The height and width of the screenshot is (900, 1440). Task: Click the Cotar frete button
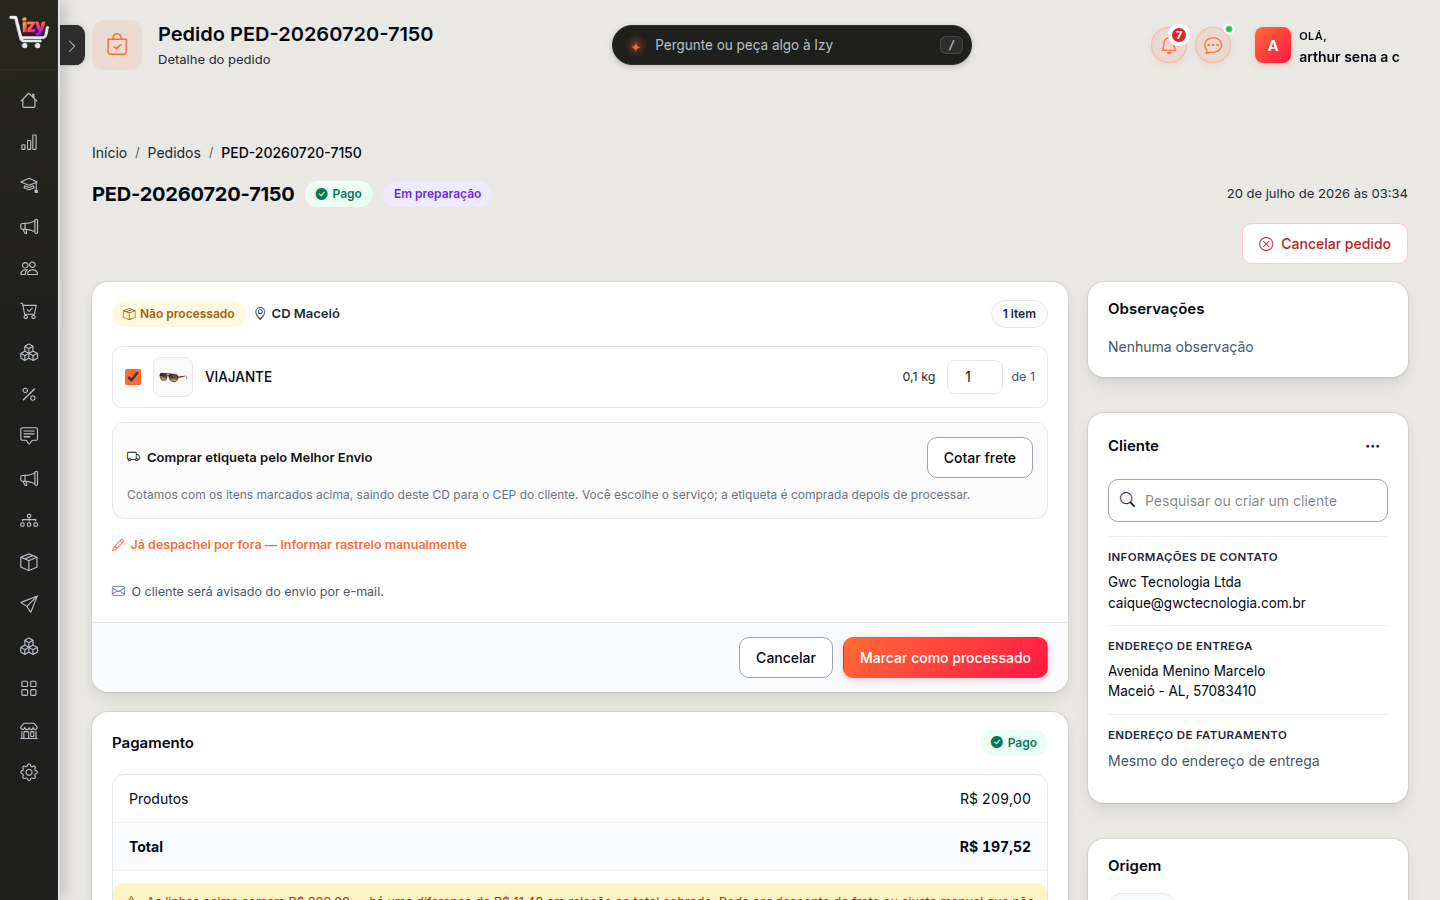[x=980, y=458]
